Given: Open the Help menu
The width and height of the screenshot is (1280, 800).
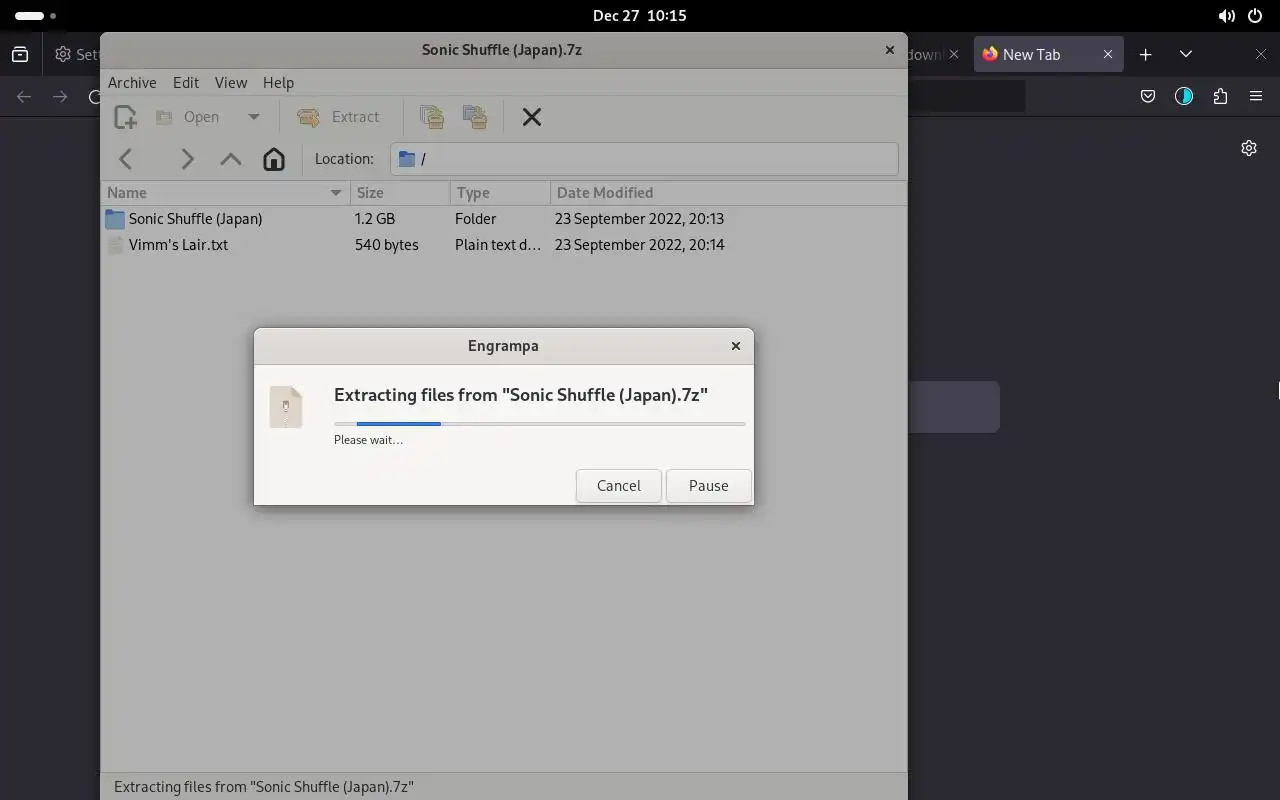Looking at the screenshot, I should 278,82.
